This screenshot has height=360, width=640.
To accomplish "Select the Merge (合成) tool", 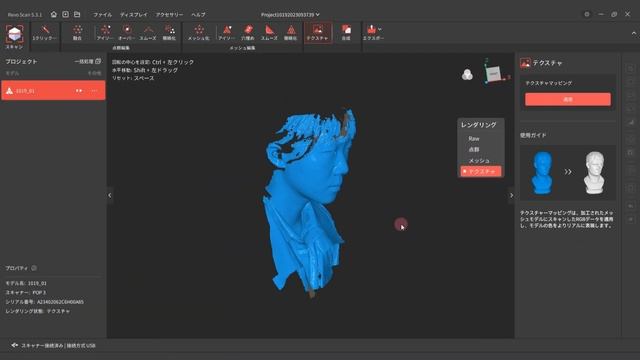I will 346,33.
